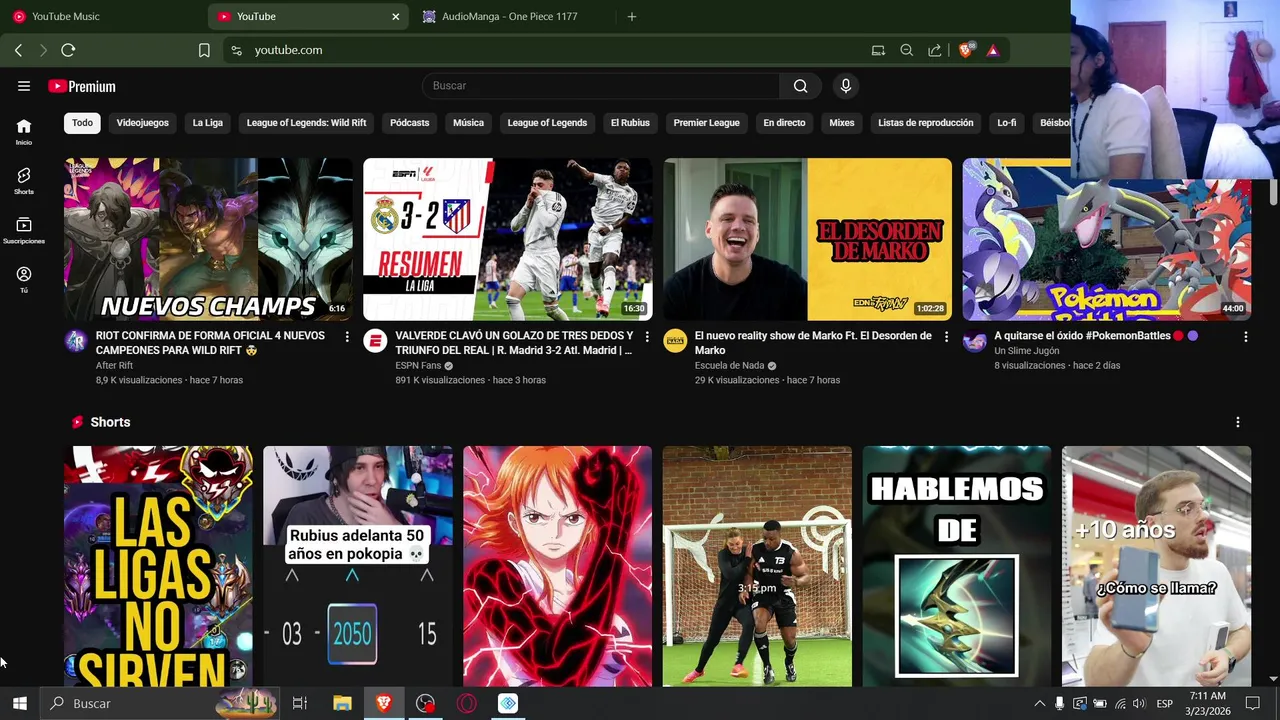This screenshot has height=720, width=1280.
Task: Switch to the YouTube Music tab
Action: coord(103,16)
